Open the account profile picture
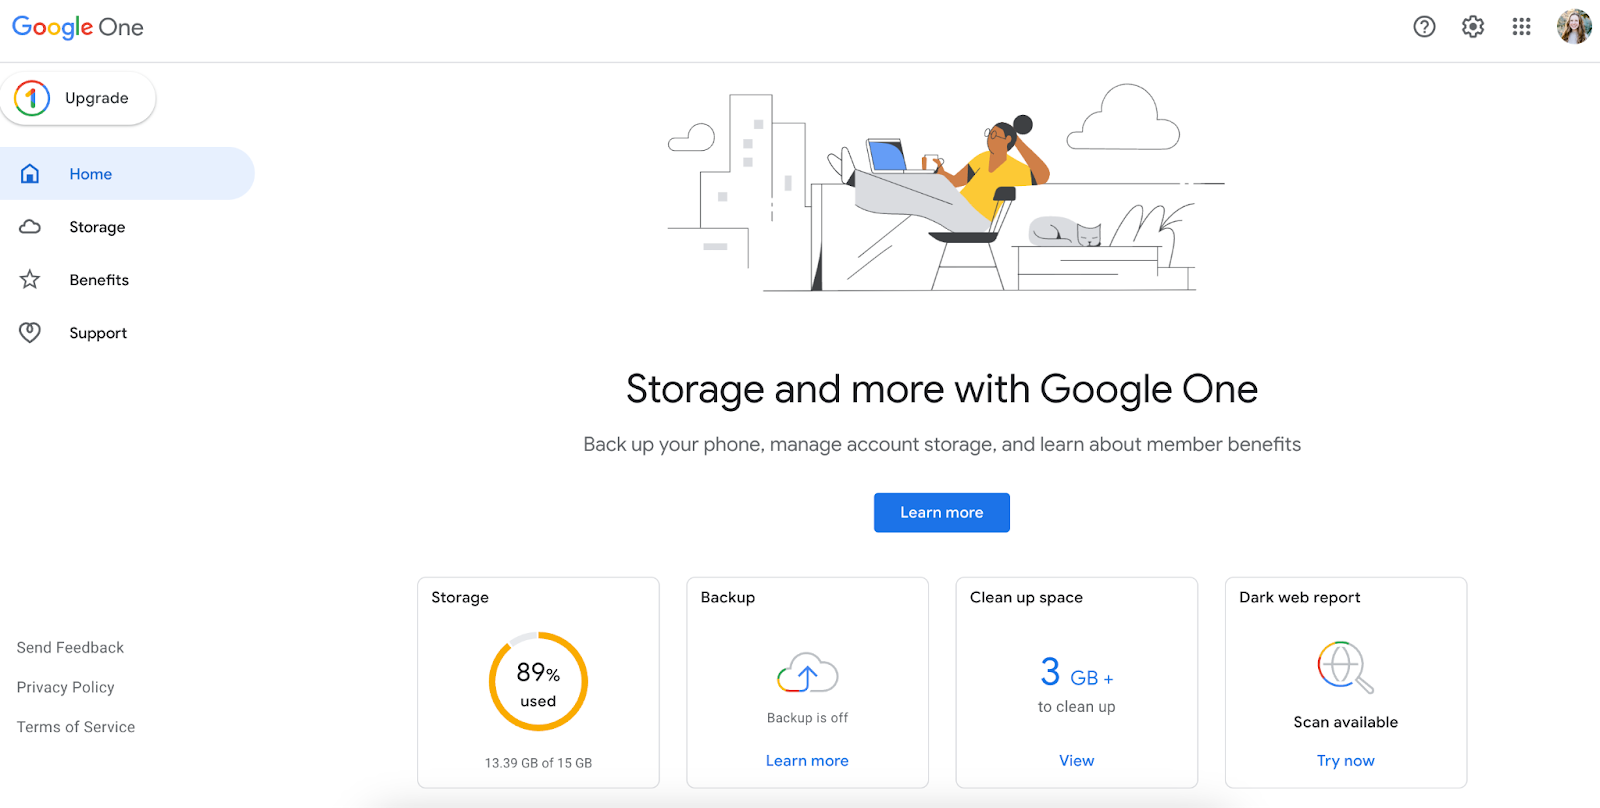 [x=1574, y=27]
